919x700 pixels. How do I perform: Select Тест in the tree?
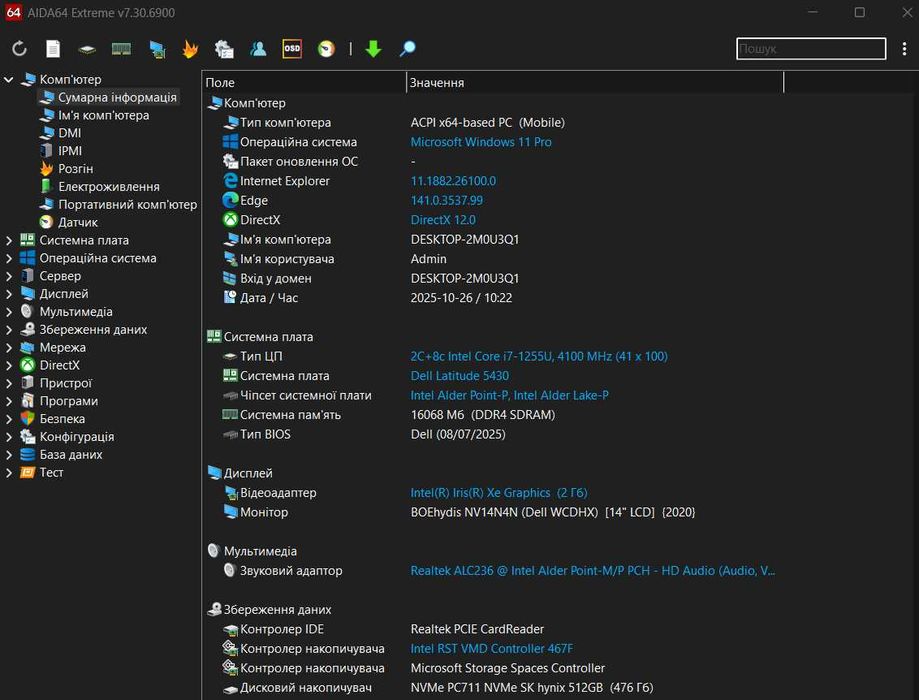tap(51, 473)
